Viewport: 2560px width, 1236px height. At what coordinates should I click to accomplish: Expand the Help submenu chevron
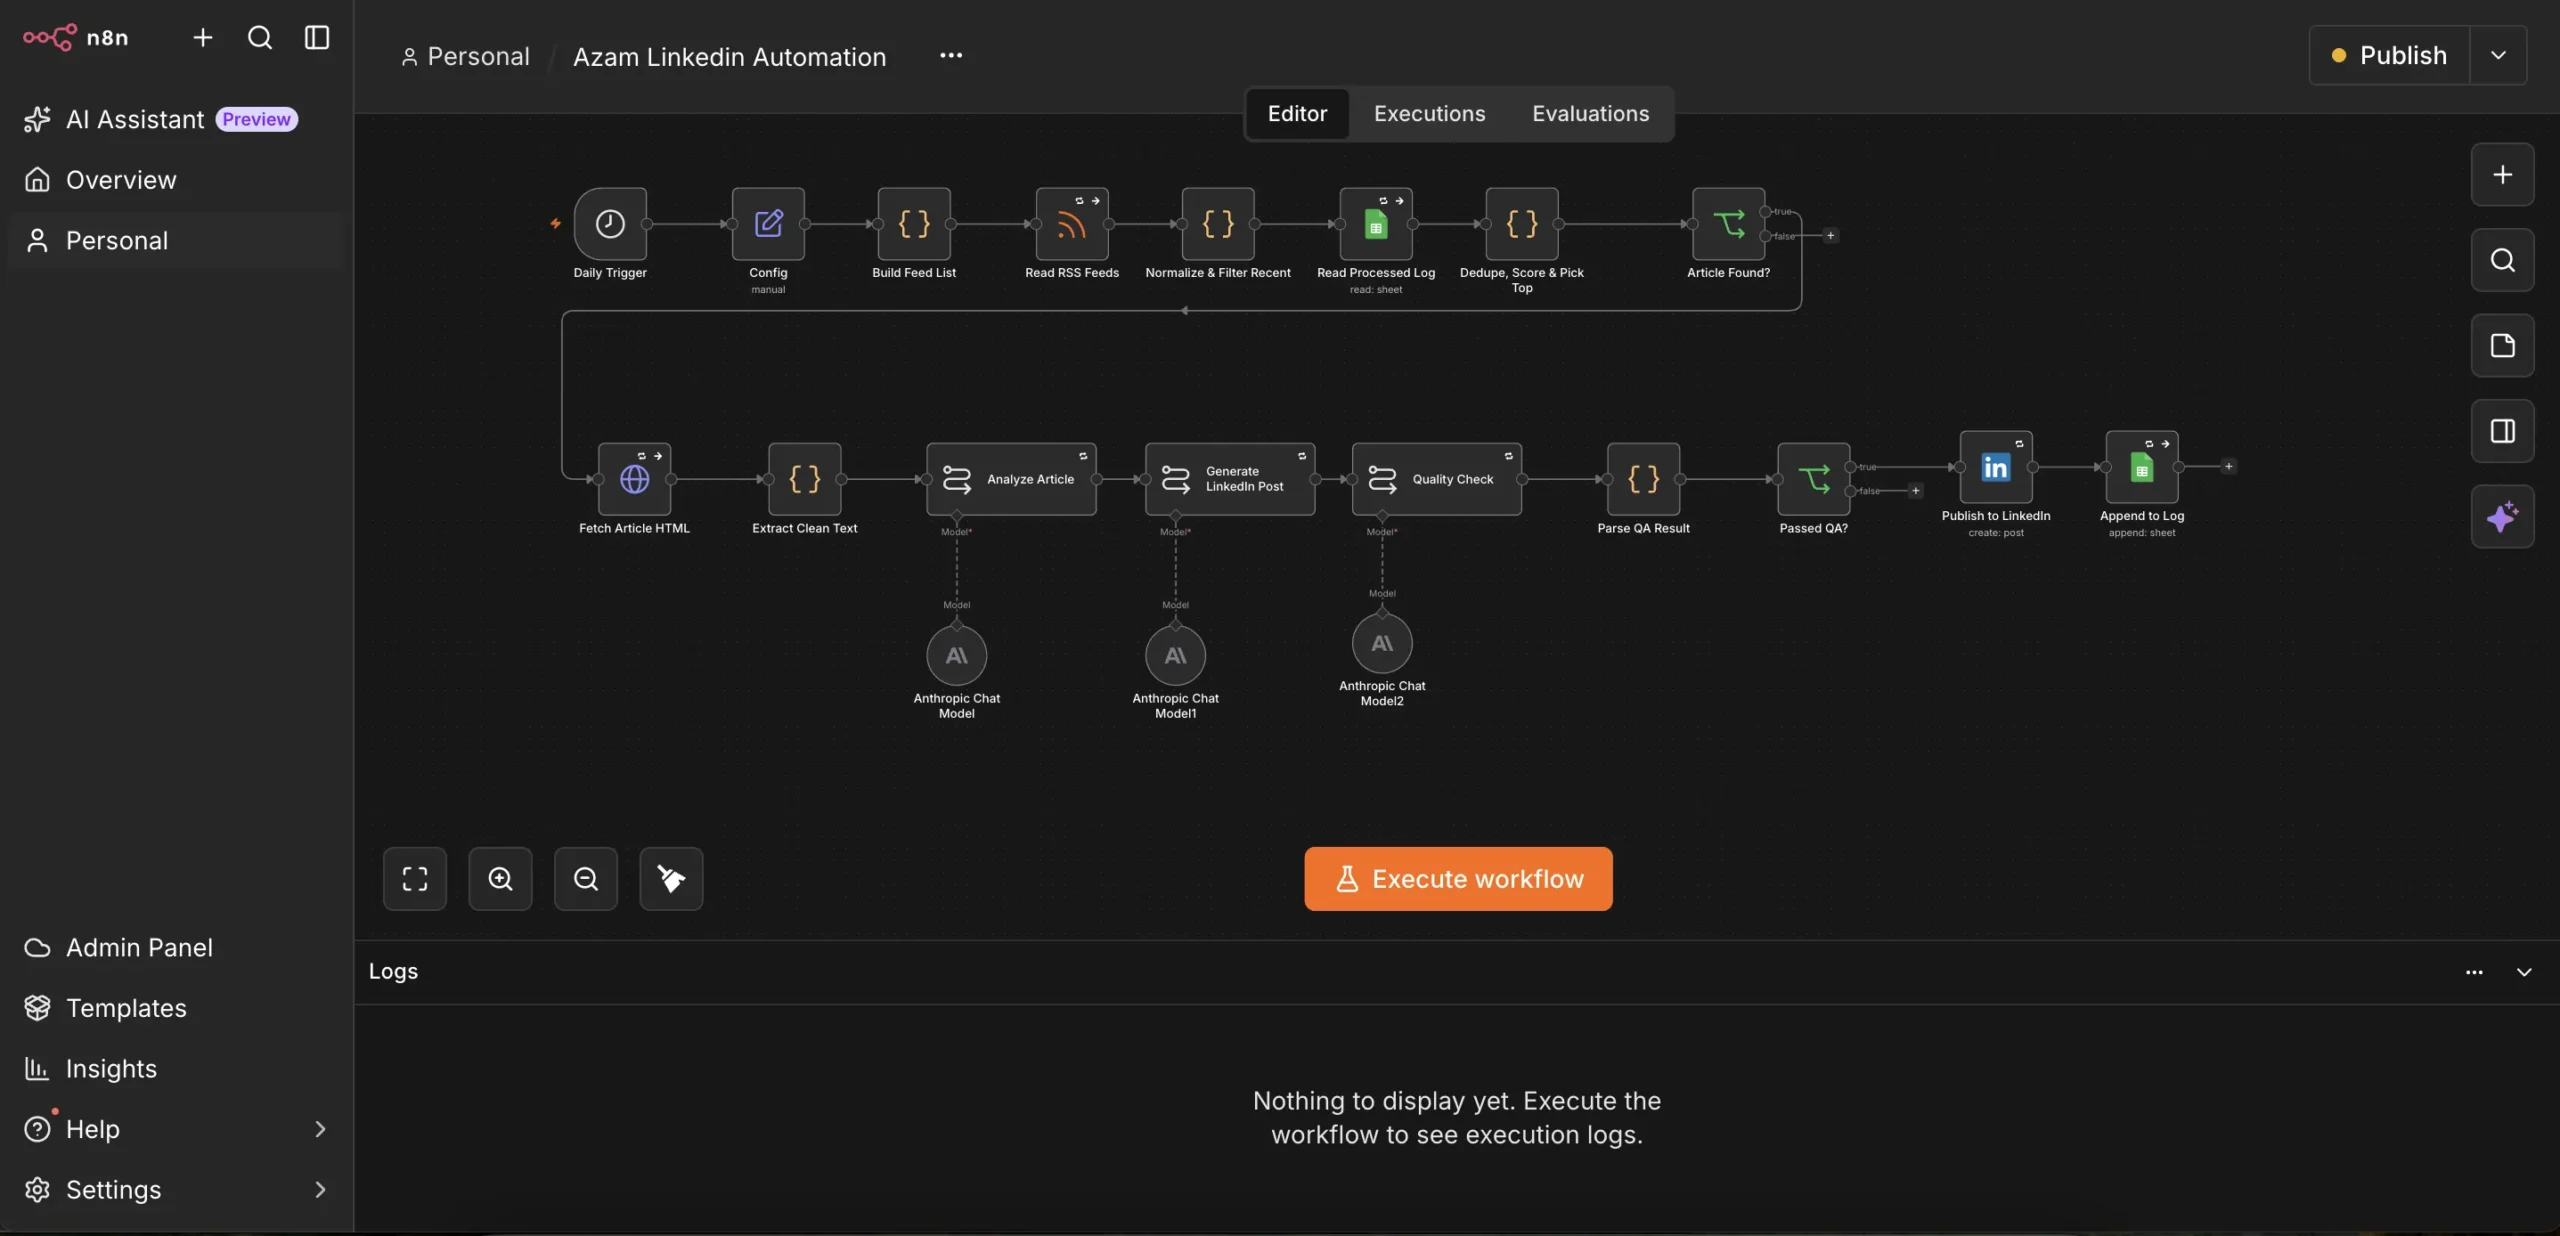coord(320,1129)
